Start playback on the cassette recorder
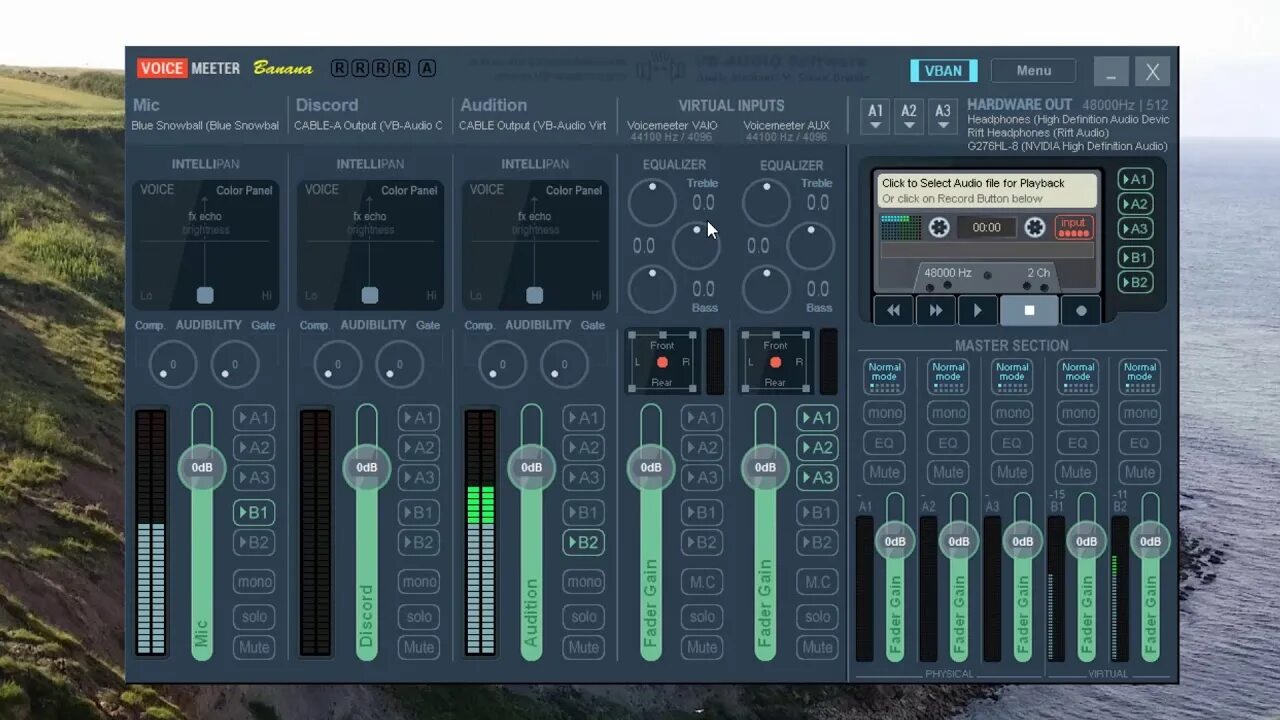The height and width of the screenshot is (720, 1280). [978, 311]
